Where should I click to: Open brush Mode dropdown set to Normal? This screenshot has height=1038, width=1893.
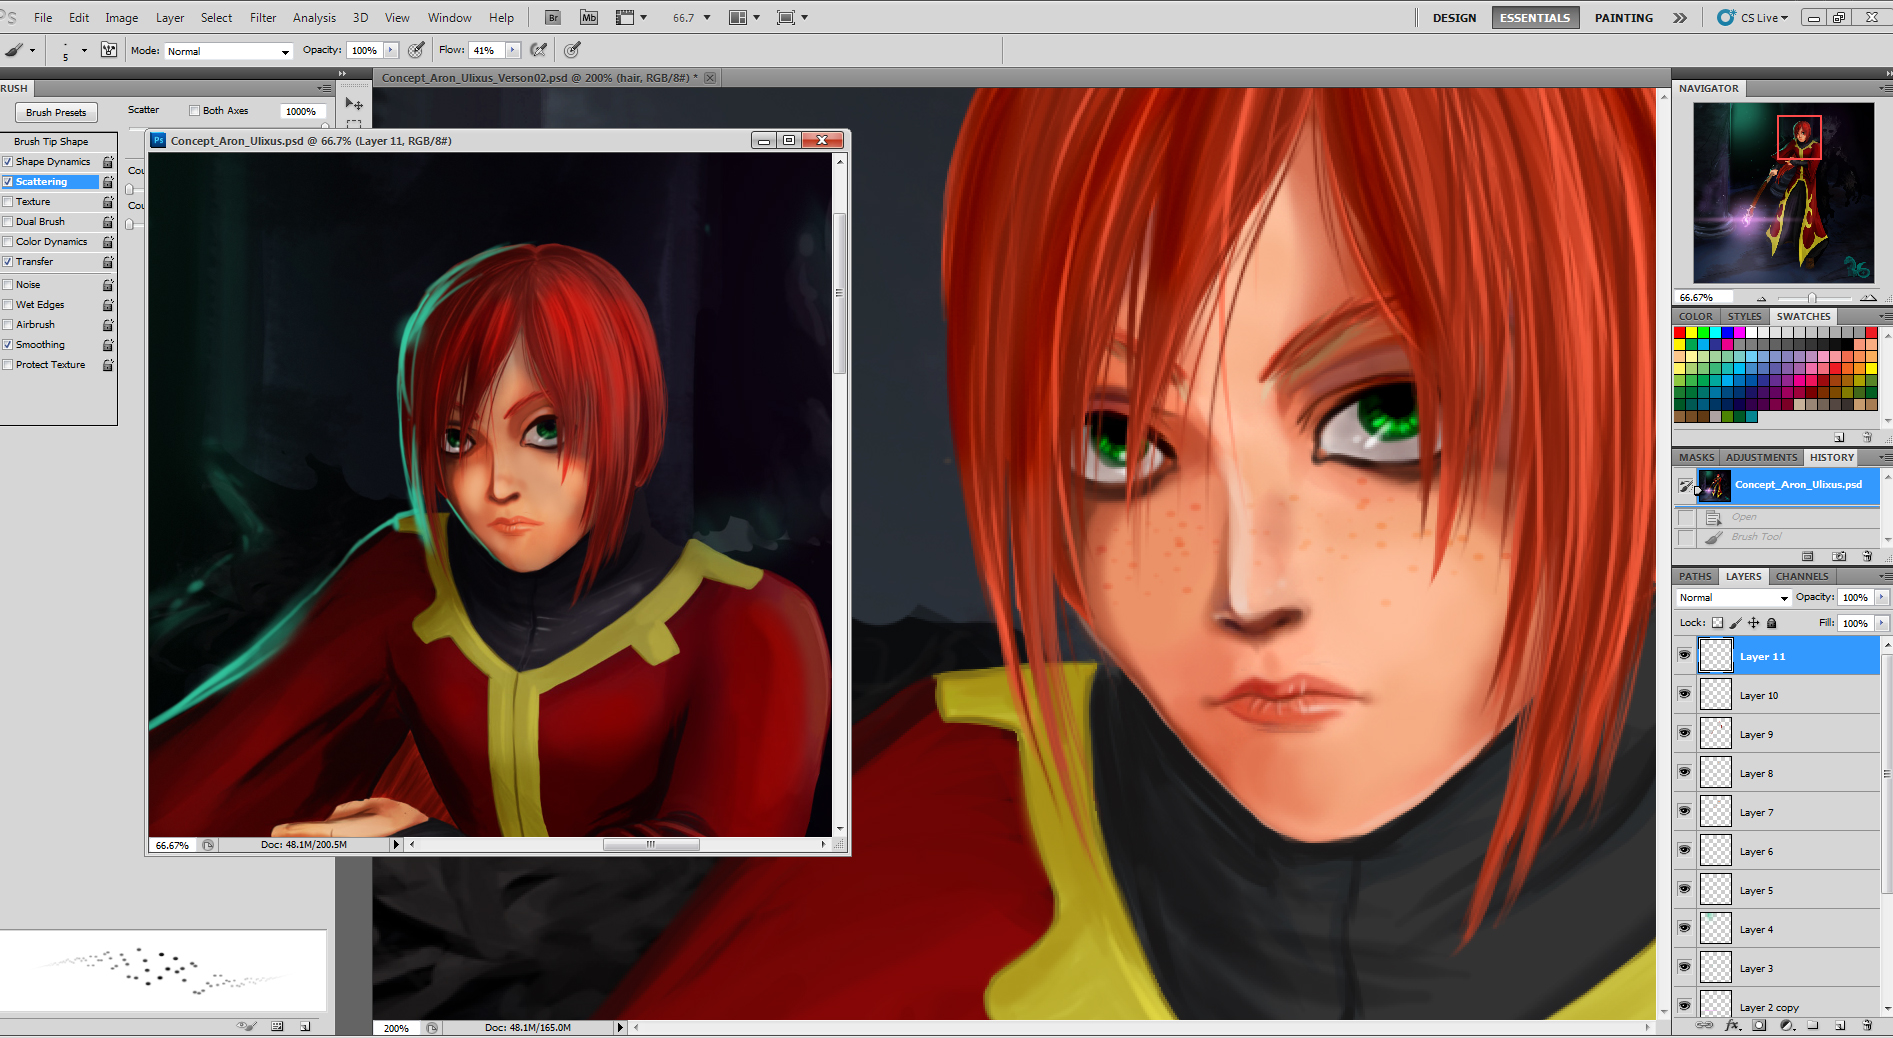pos(228,51)
